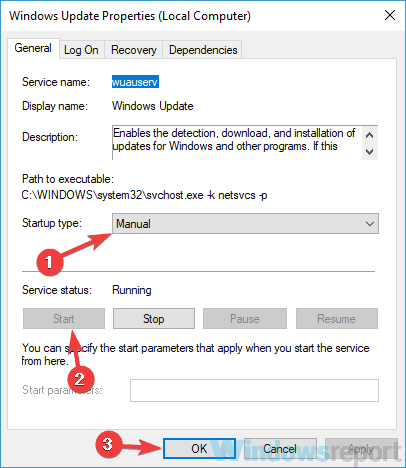This screenshot has height=468, width=406.
Task: Confirm changes with the OK button
Action: [x=199, y=448]
